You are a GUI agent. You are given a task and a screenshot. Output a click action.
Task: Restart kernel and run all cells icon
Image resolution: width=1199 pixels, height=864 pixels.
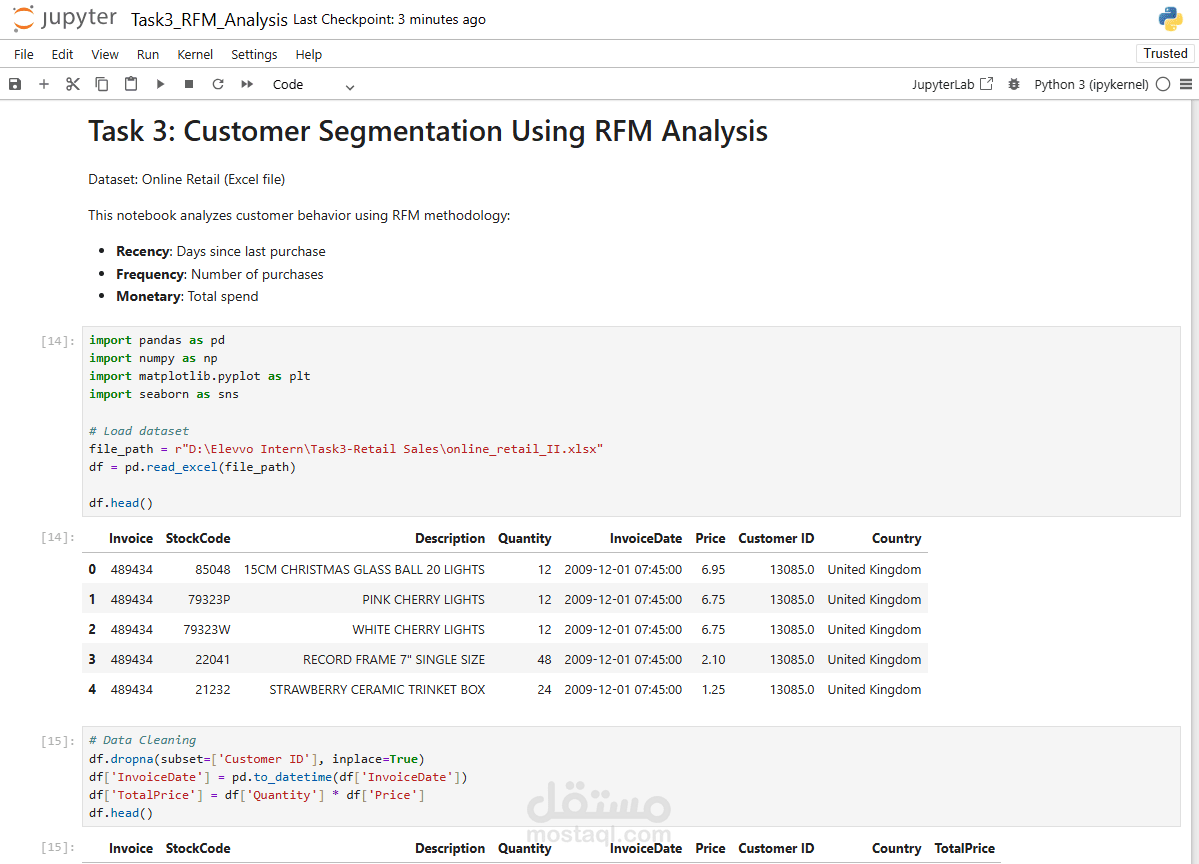pyautogui.click(x=247, y=85)
